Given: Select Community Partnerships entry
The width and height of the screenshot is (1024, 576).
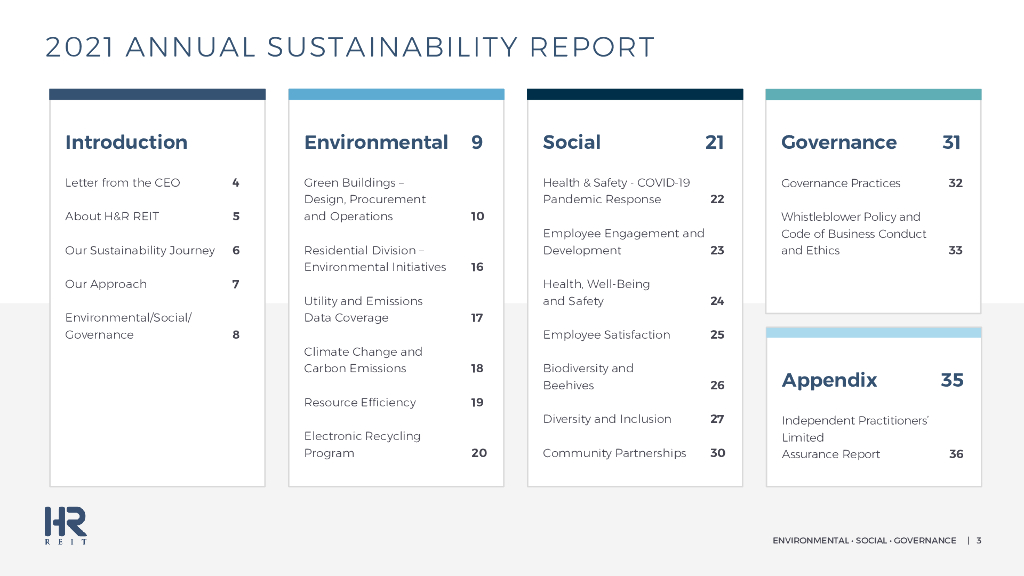Looking at the screenshot, I should click(614, 453).
